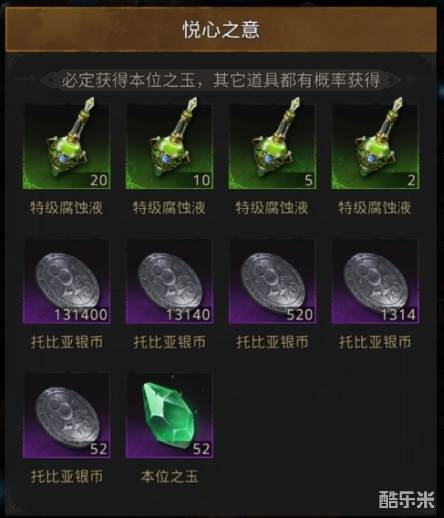
Task: Click the 托比亚银币 coin showing 1314
Action: click(375, 281)
